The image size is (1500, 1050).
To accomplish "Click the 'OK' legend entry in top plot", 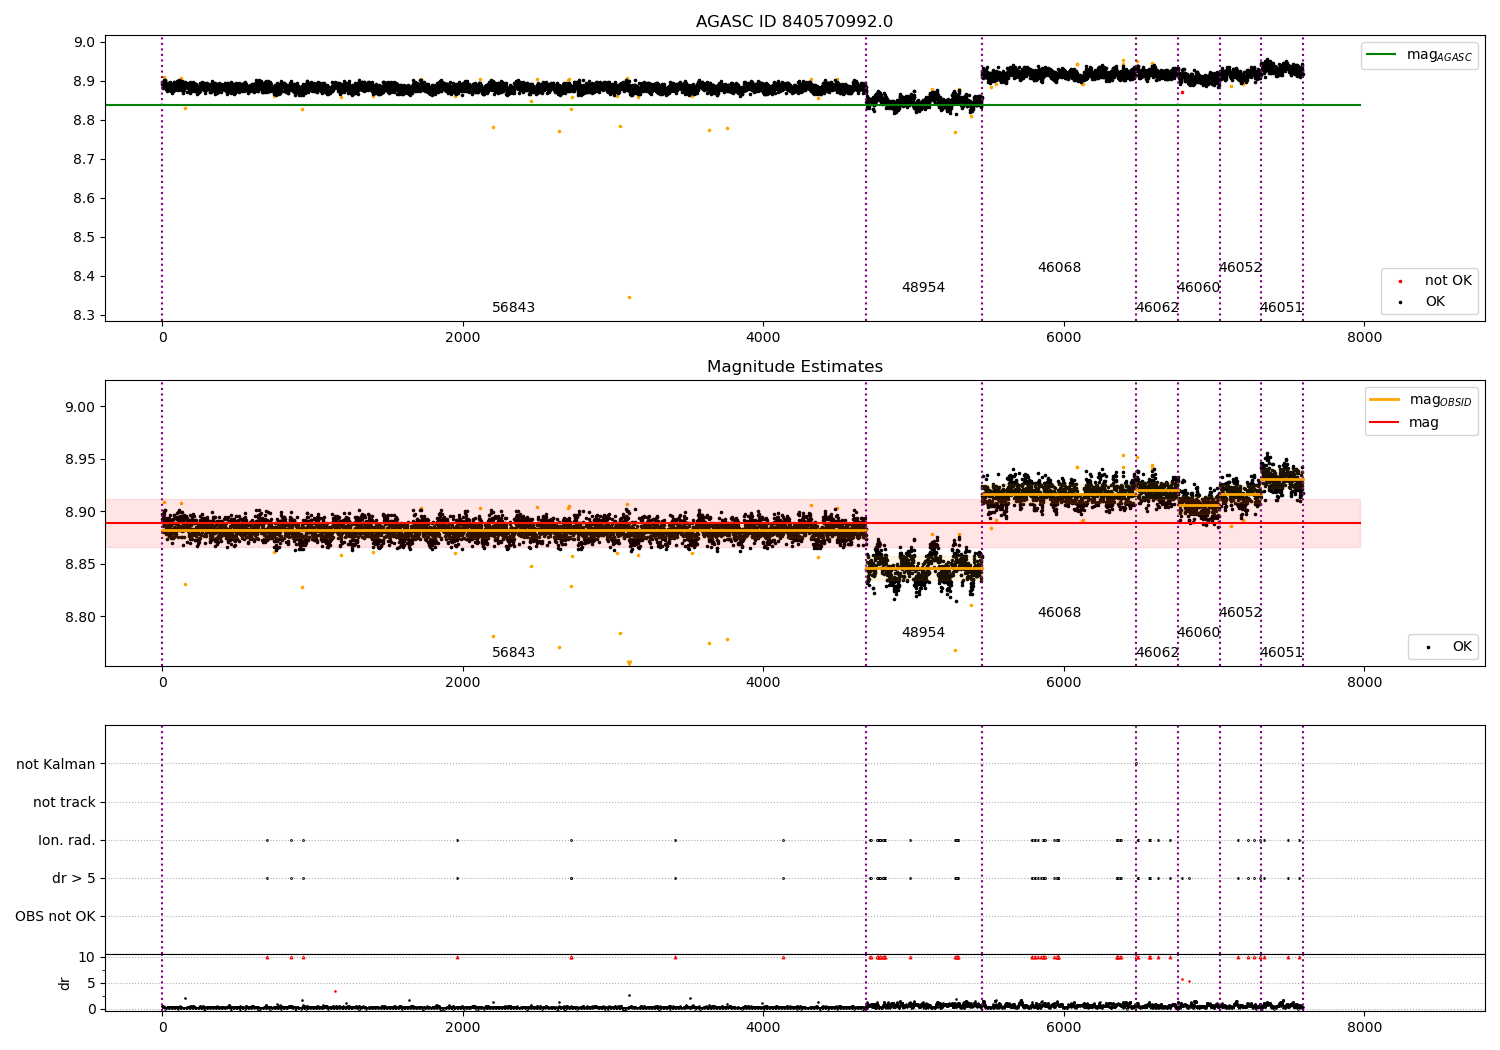I will tap(1423, 302).
